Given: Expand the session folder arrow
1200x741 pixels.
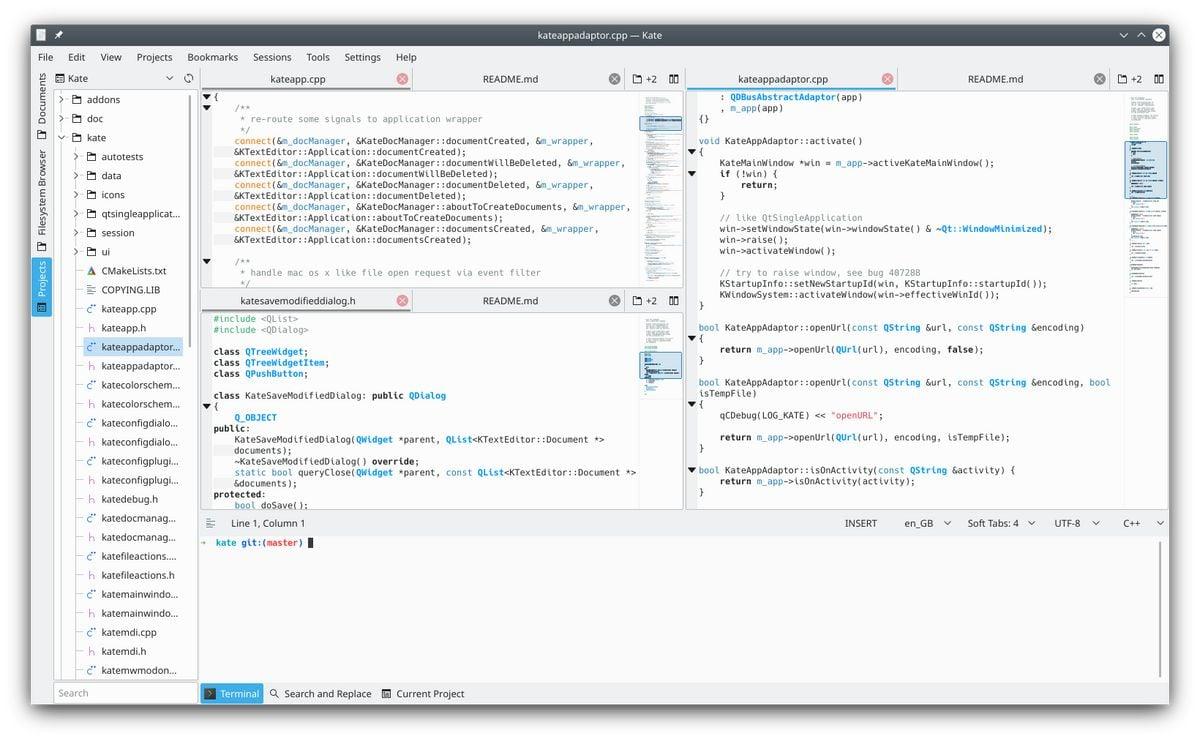Looking at the screenshot, I should click(x=76, y=233).
